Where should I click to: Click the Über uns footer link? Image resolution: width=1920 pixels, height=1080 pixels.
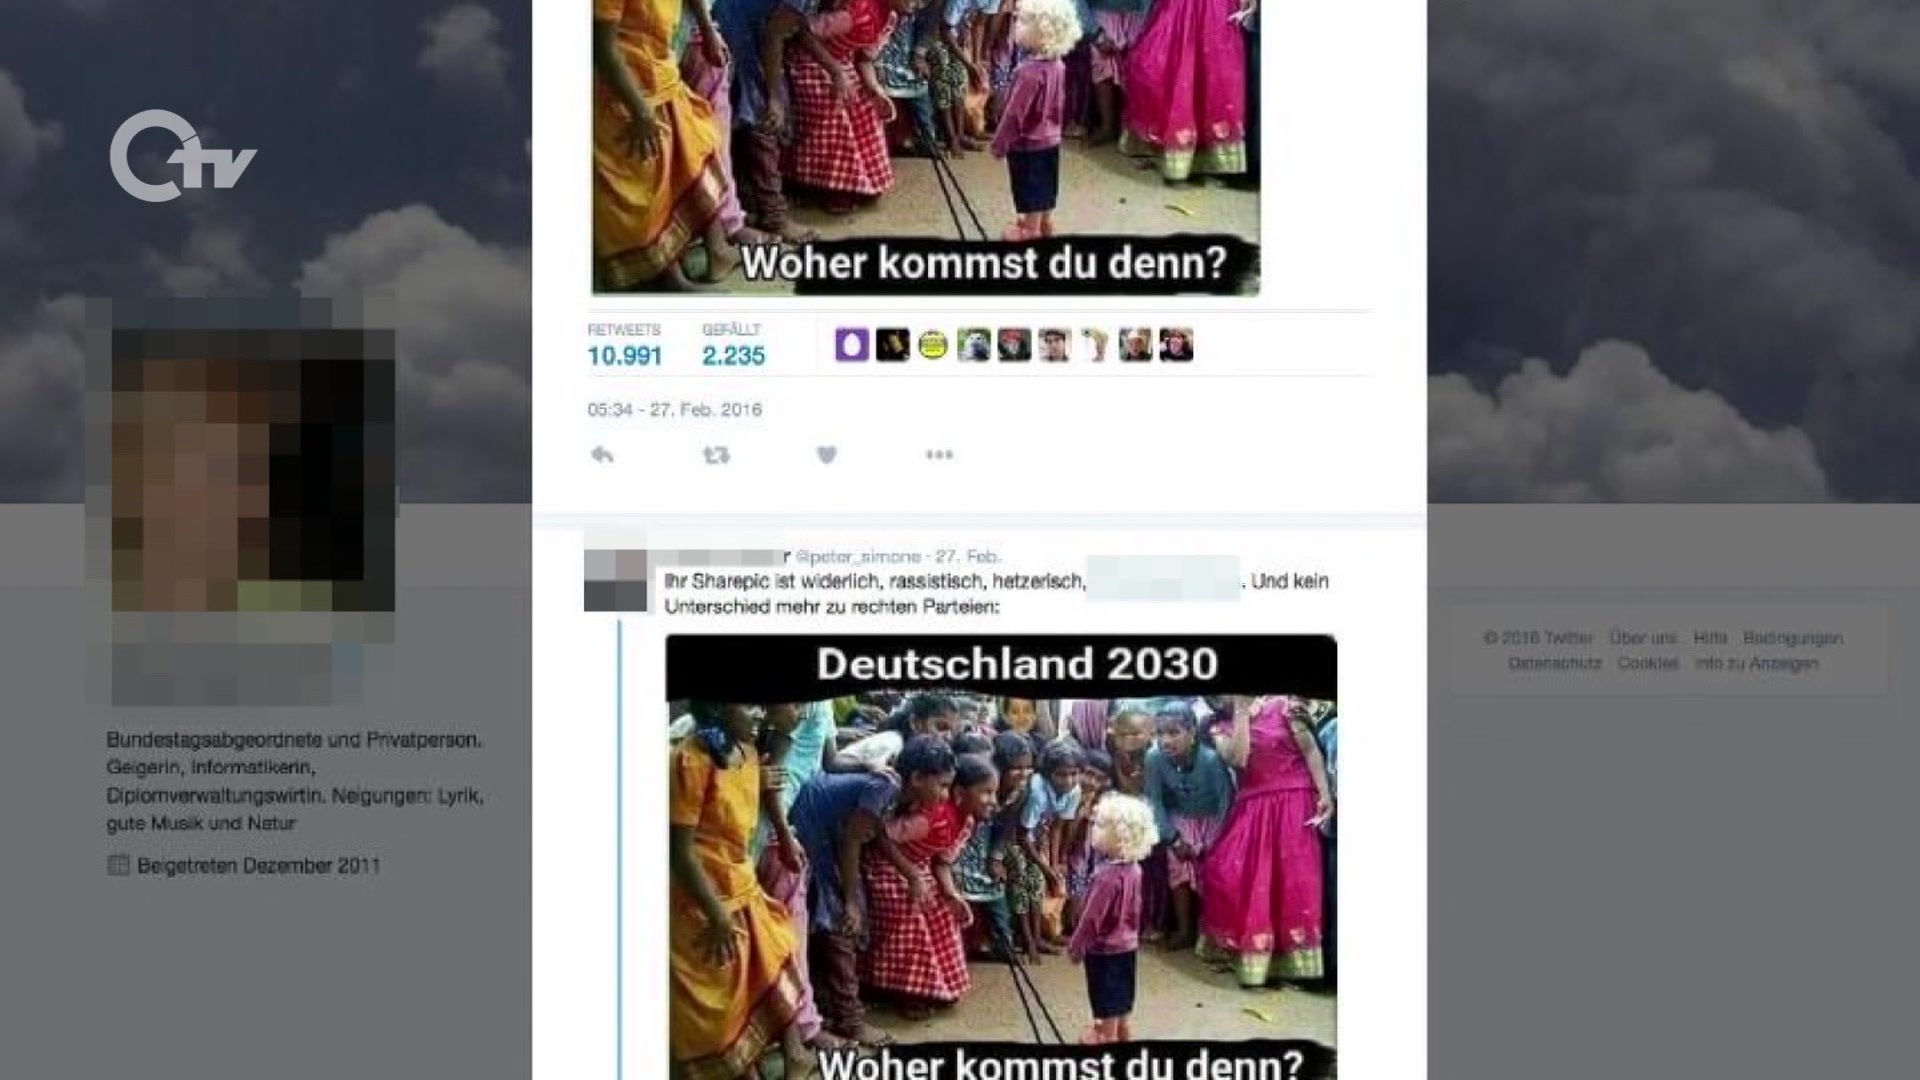click(1643, 638)
